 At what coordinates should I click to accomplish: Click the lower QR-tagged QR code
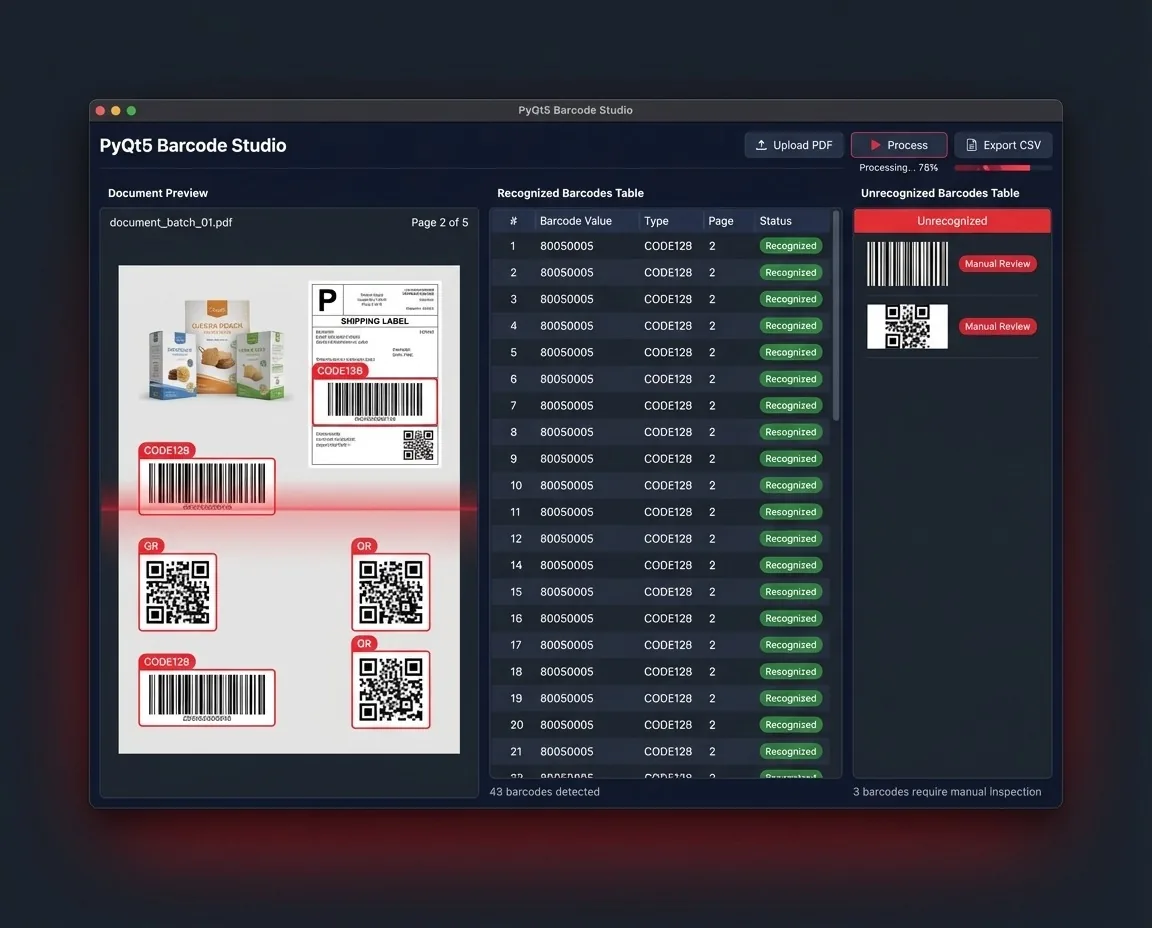pos(390,689)
